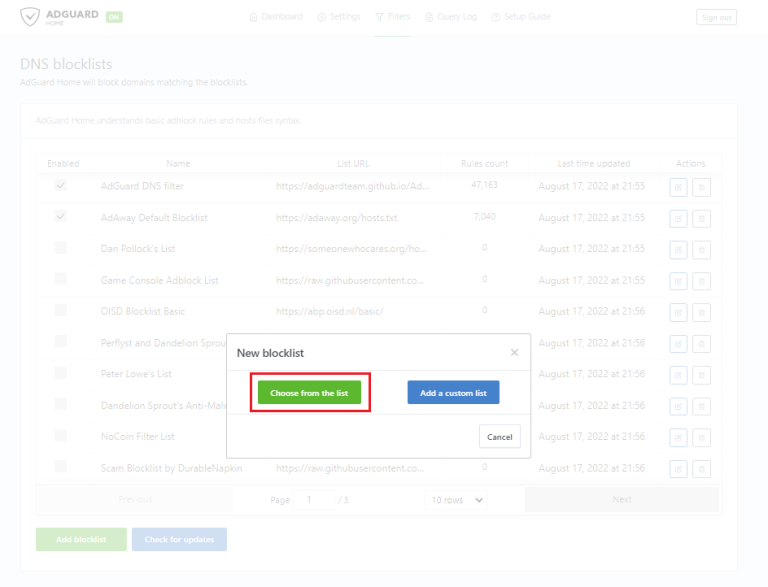Go to the Dashboard tab

click(x=275, y=17)
